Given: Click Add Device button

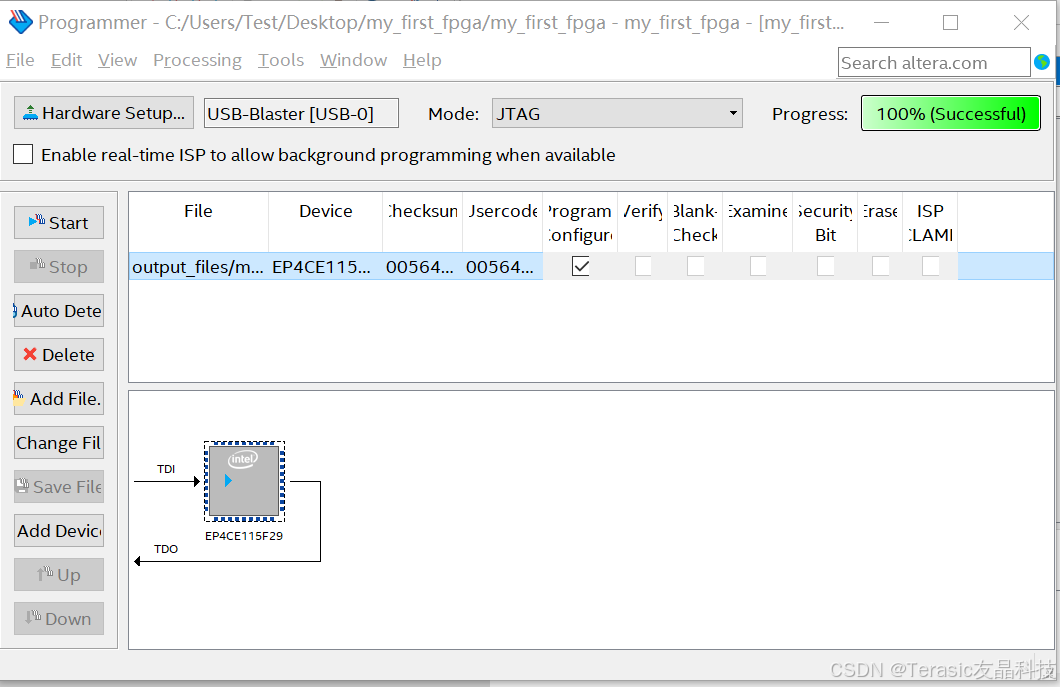Looking at the screenshot, I should 59,530.
